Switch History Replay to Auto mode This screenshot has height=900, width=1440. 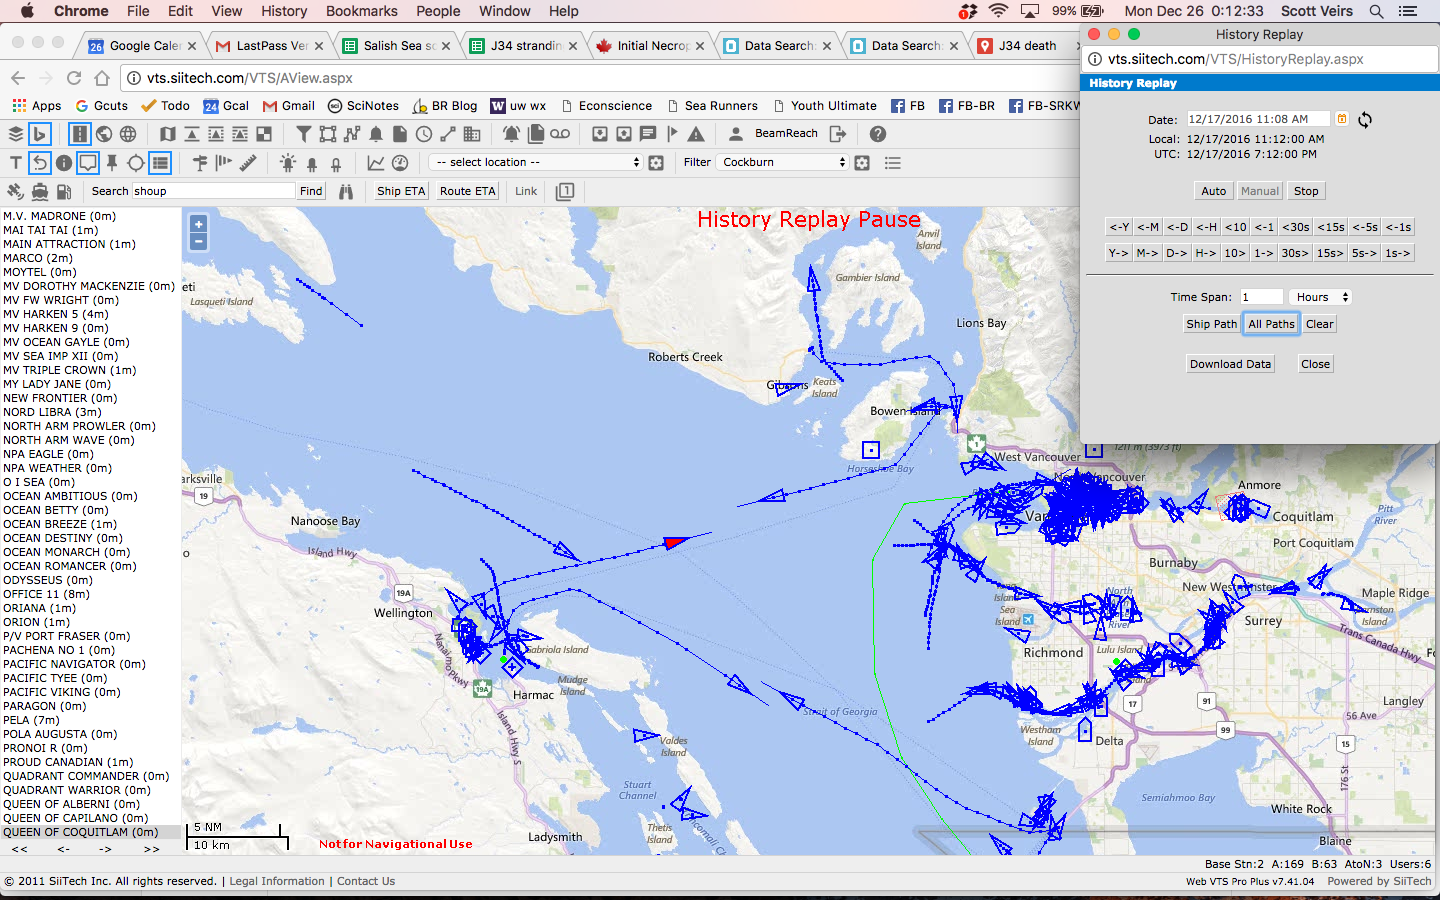pos(1213,191)
